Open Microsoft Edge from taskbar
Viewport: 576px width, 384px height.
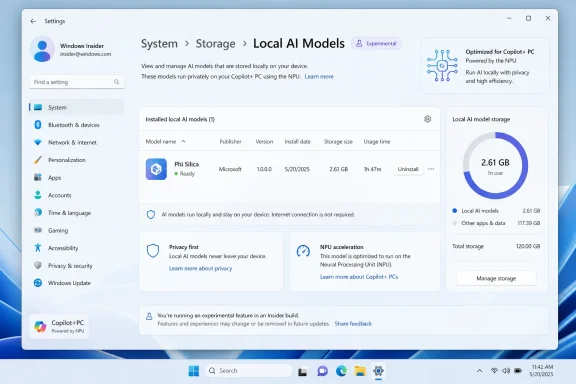[341, 371]
